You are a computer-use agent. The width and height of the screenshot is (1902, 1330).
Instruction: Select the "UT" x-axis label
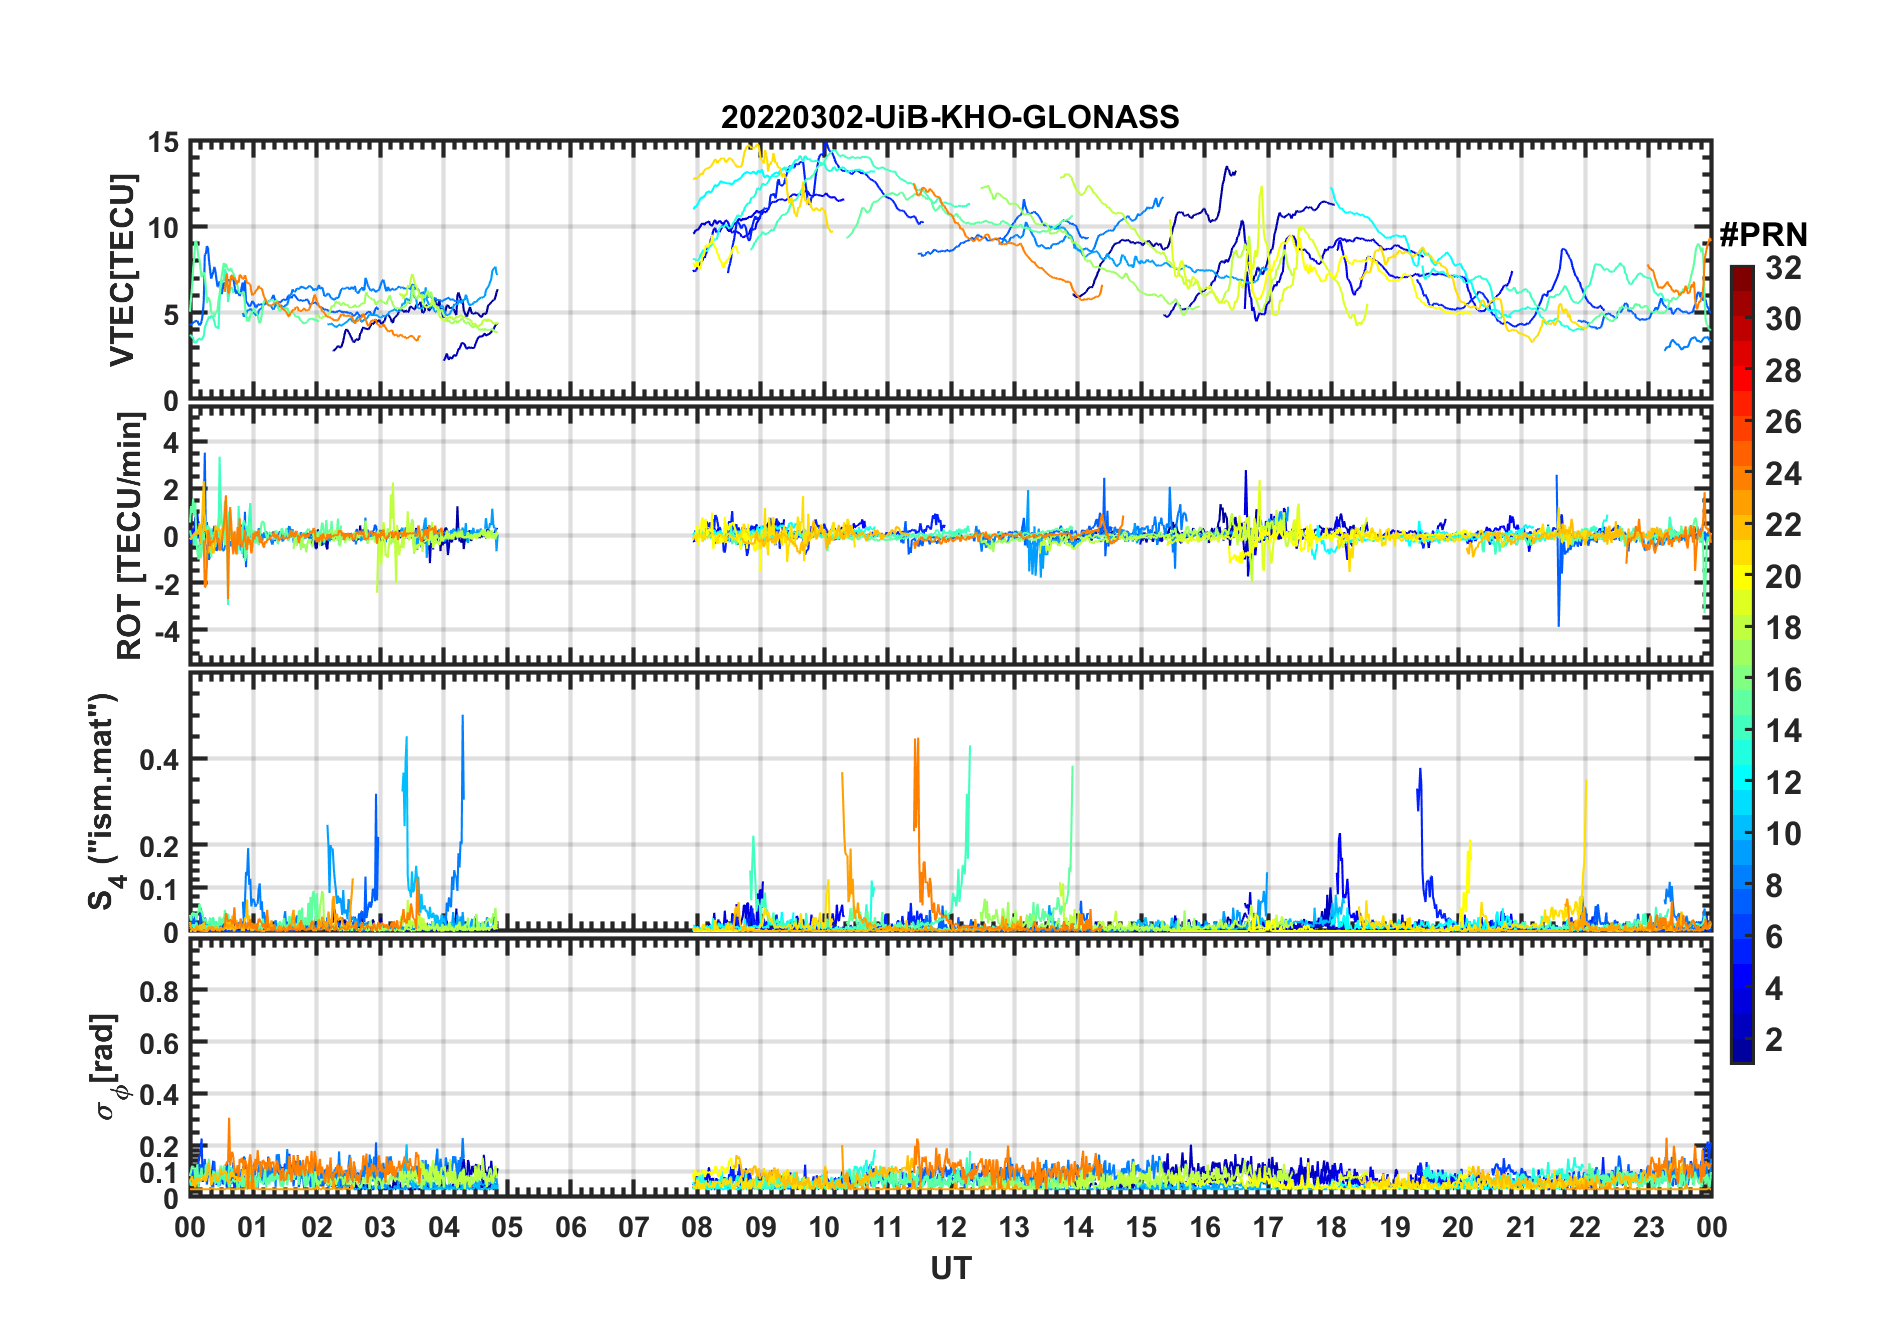951,1268
